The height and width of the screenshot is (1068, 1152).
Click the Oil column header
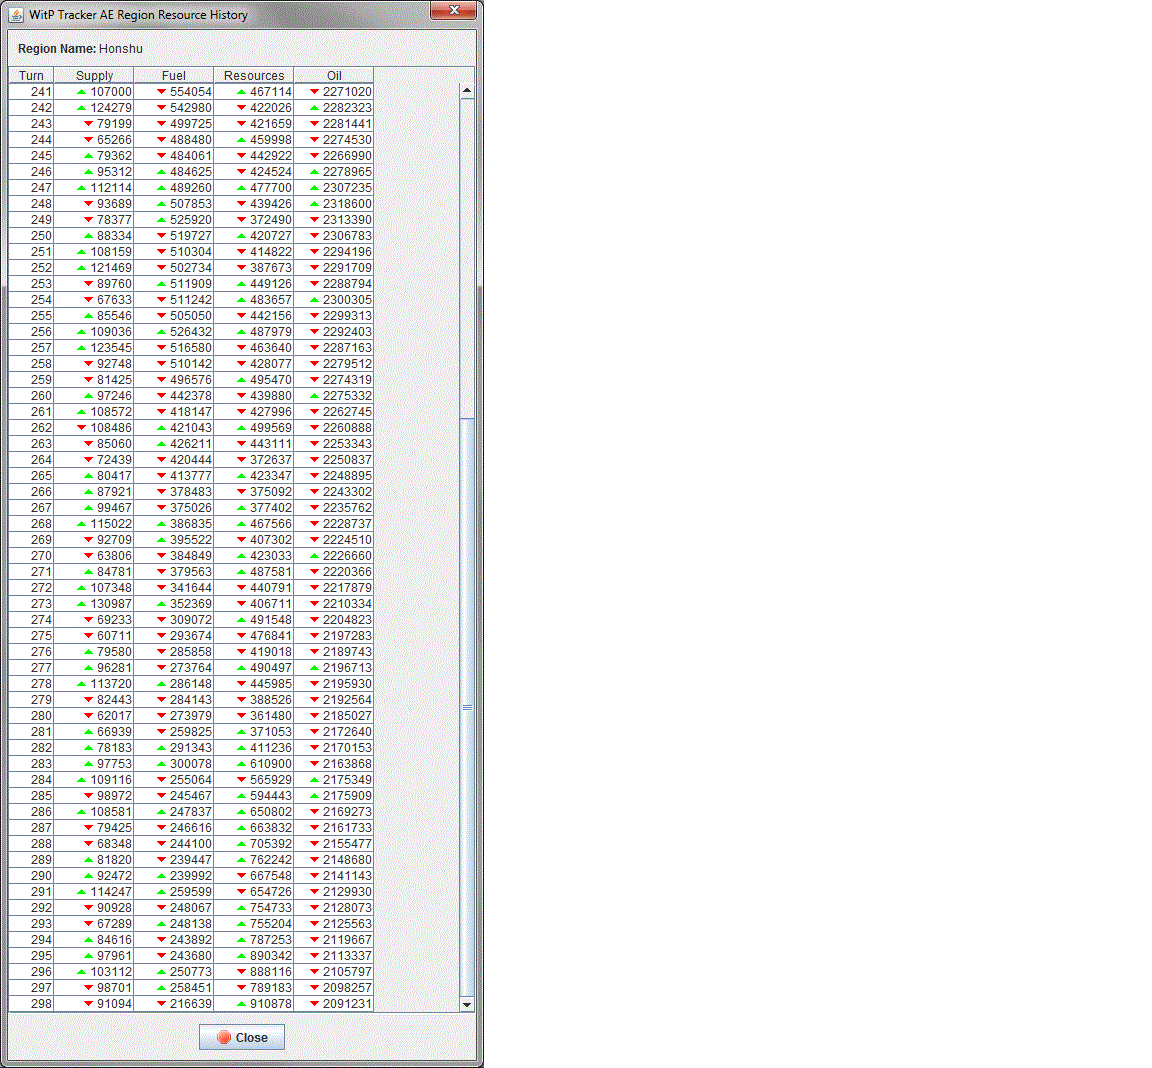[x=334, y=76]
